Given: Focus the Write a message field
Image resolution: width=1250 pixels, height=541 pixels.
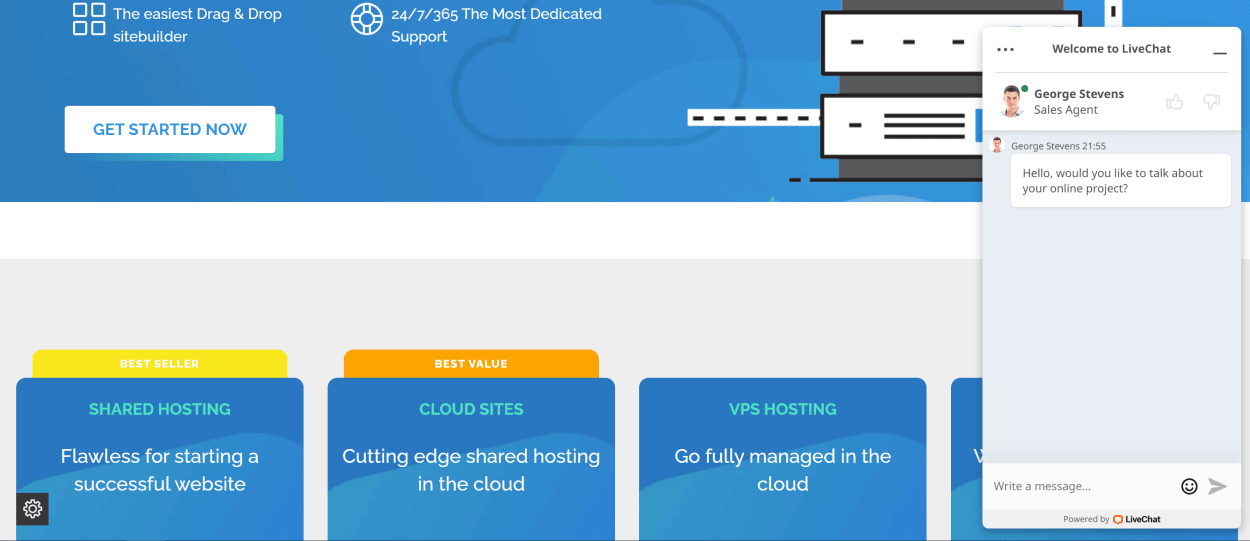Looking at the screenshot, I should (1083, 486).
